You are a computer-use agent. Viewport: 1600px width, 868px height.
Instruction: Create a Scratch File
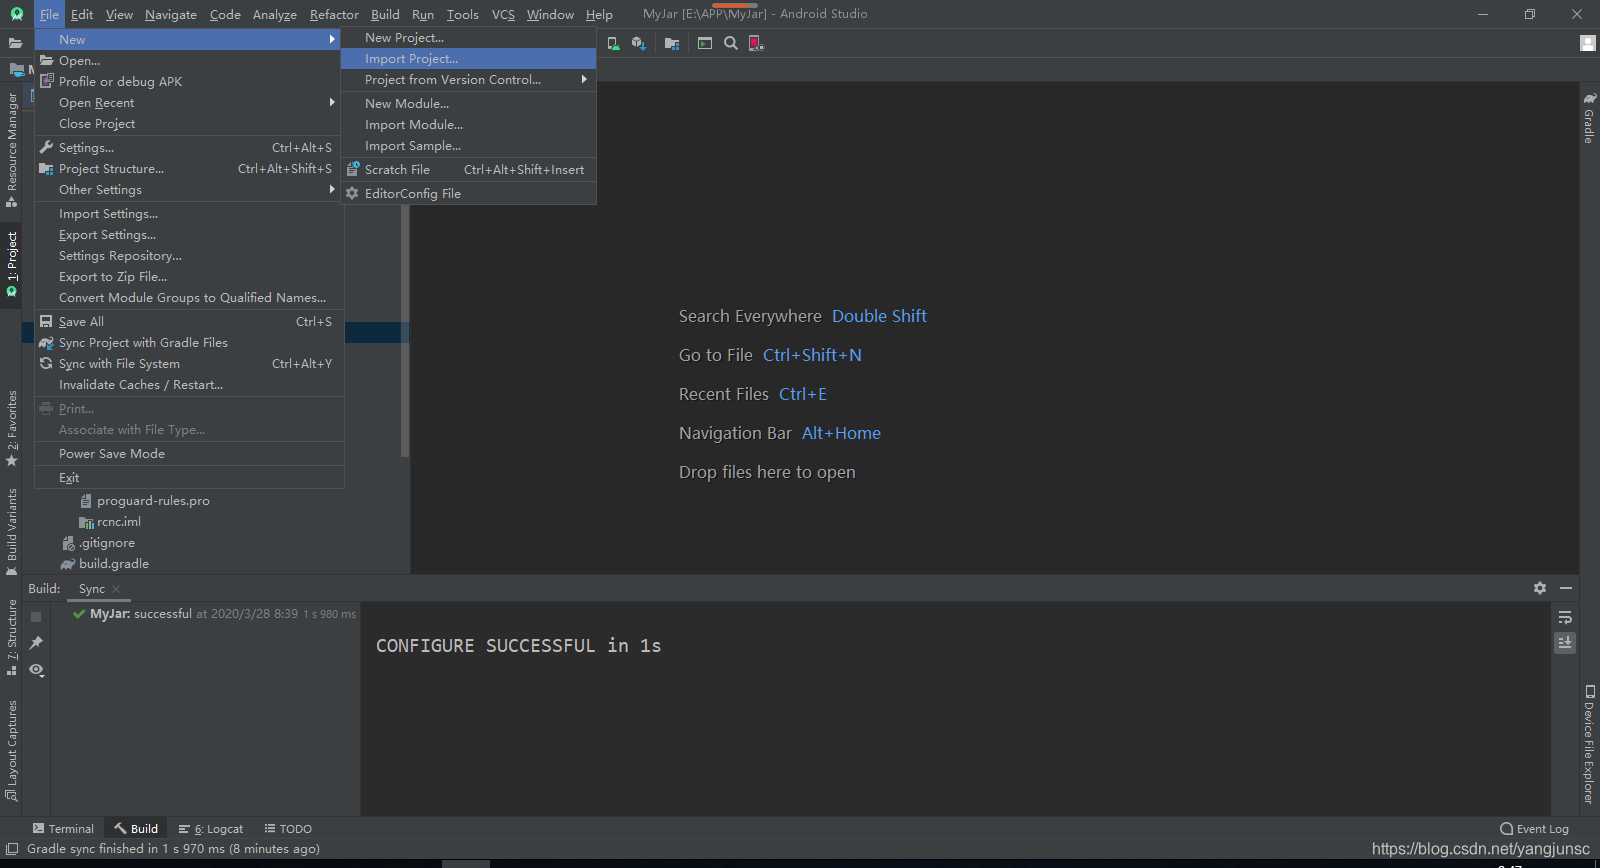click(468, 170)
